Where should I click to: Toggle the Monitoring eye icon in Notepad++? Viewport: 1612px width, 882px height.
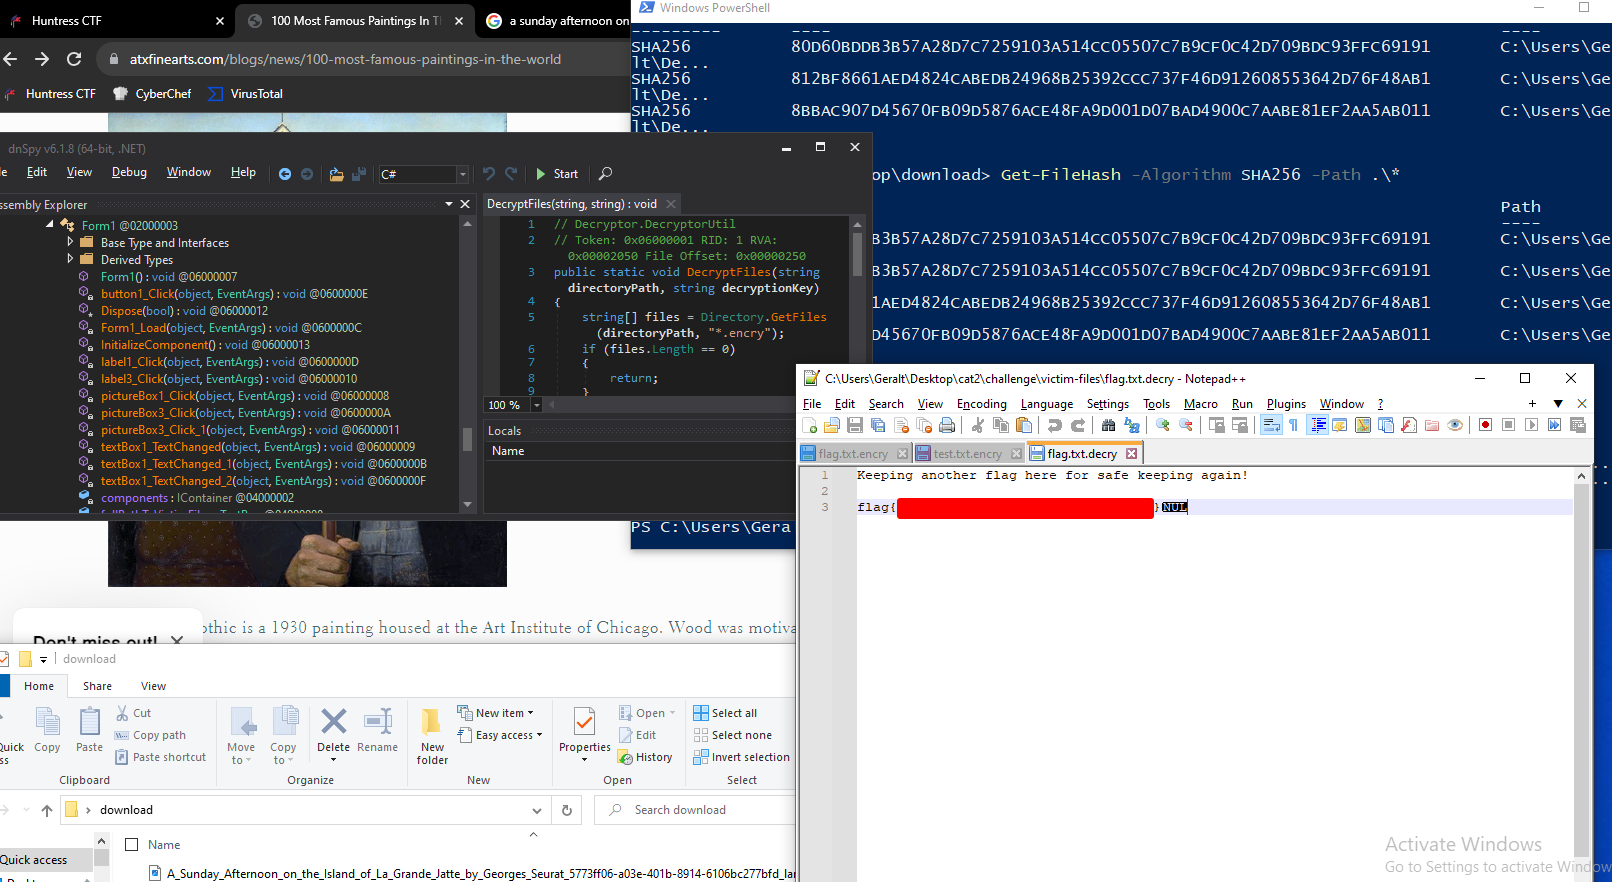(1456, 425)
